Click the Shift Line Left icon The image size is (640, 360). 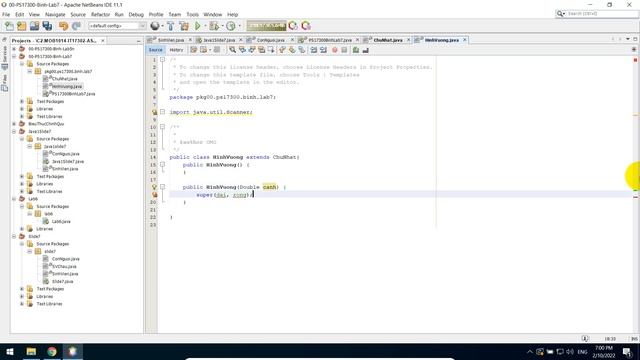(313, 50)
